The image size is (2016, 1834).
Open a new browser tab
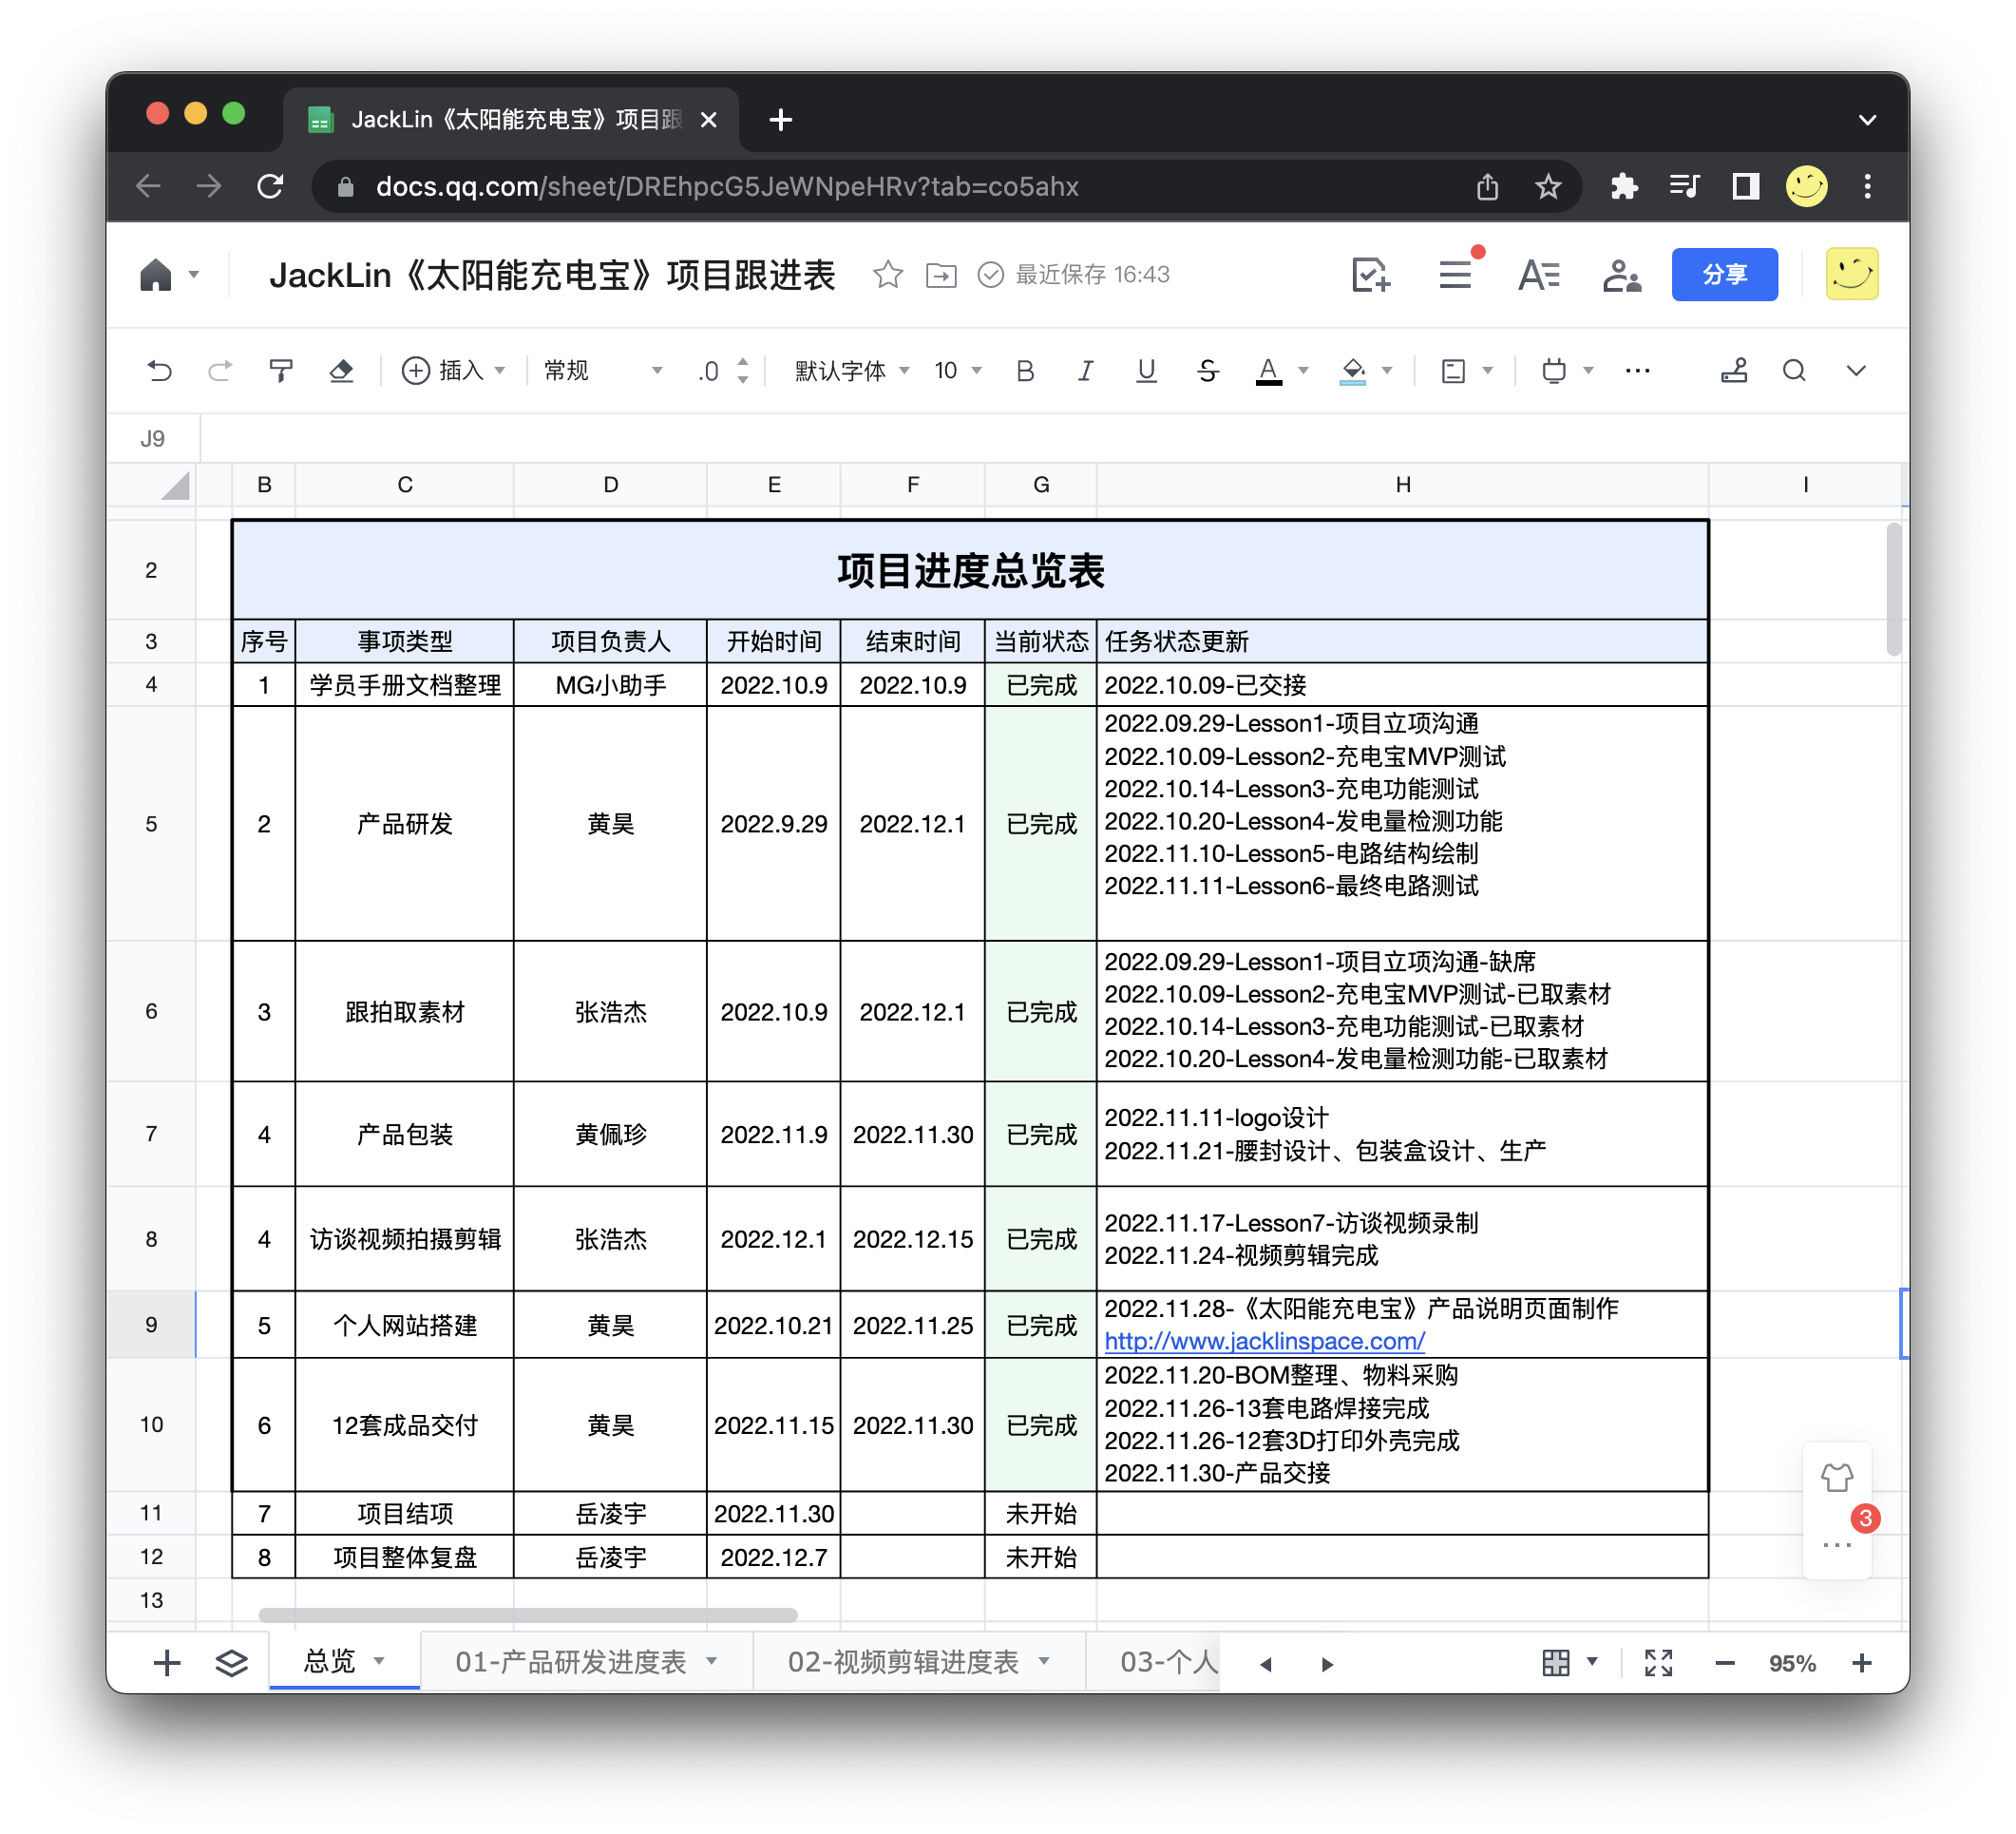(781, 120)
